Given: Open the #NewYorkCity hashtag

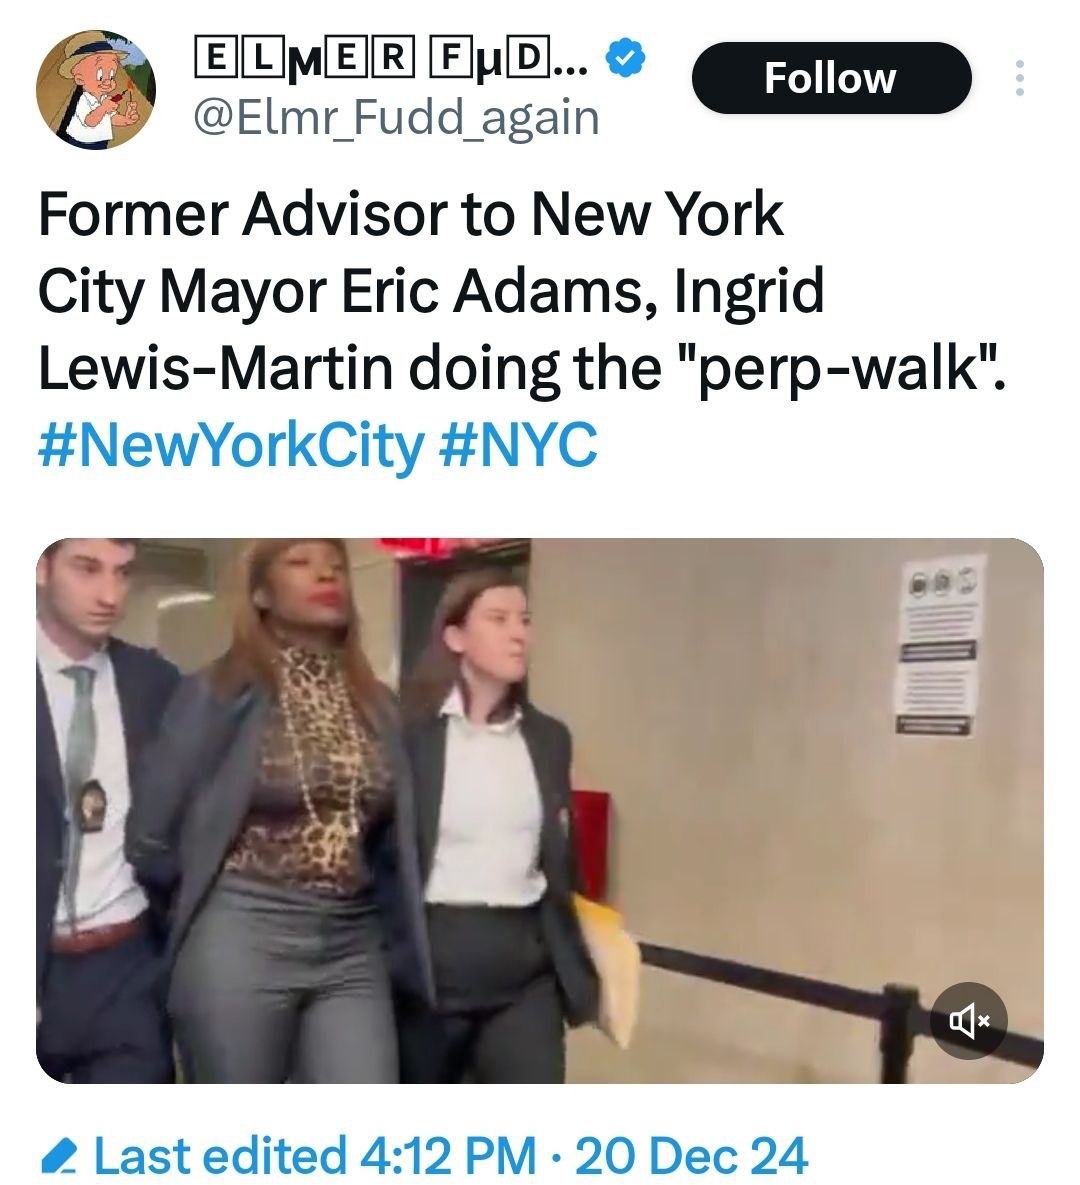Looking at the screenshot, I should pyautogui.click(x=231, y=446).
